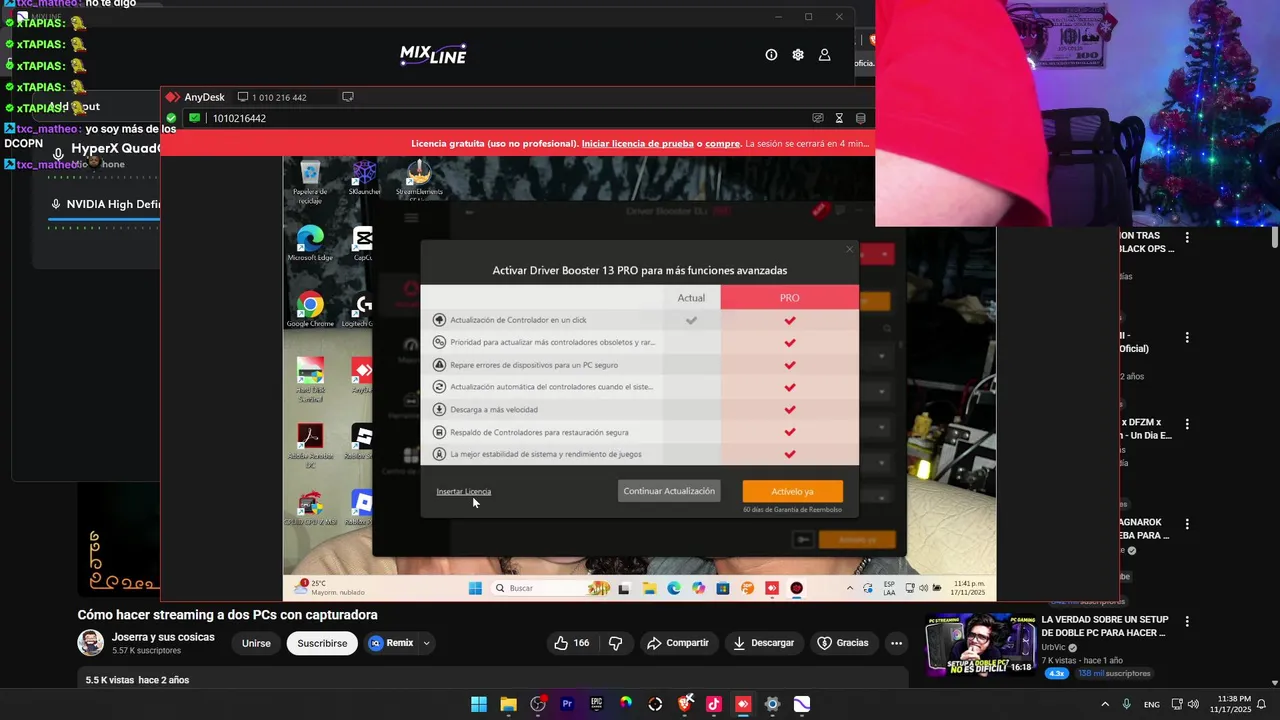Open File Explorer in host taskbar
This screenshot has height=720, width=1280.
coord(508,704)
